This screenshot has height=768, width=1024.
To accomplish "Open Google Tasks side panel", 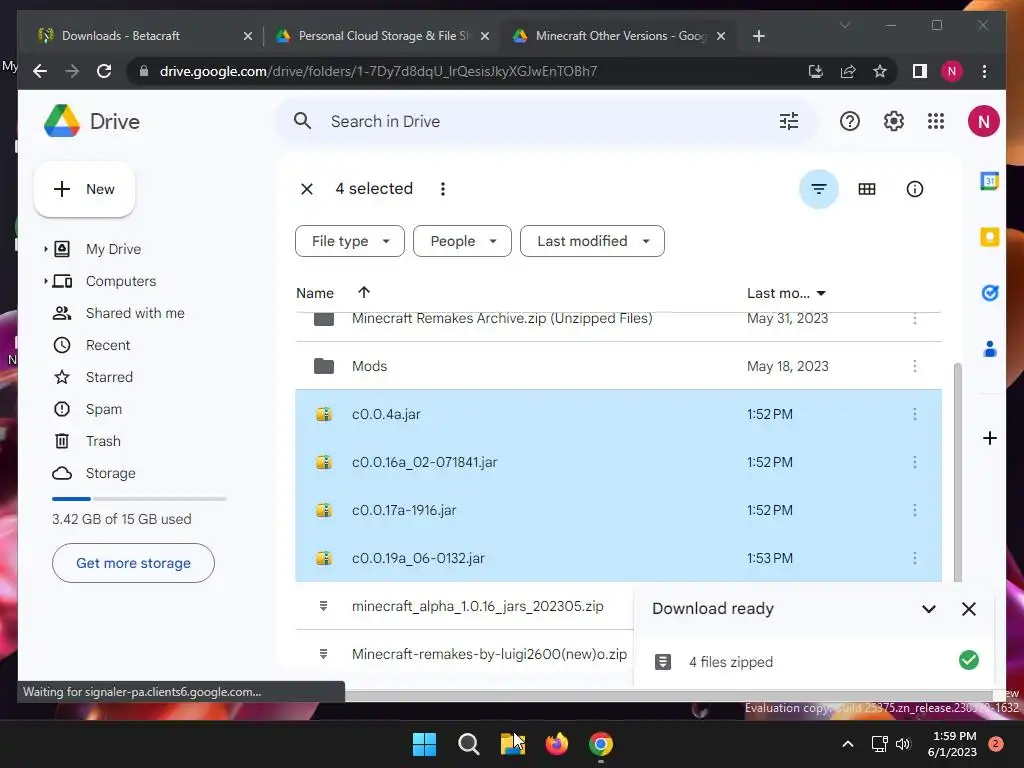I will pyautogui.click(x=989, y=293).
